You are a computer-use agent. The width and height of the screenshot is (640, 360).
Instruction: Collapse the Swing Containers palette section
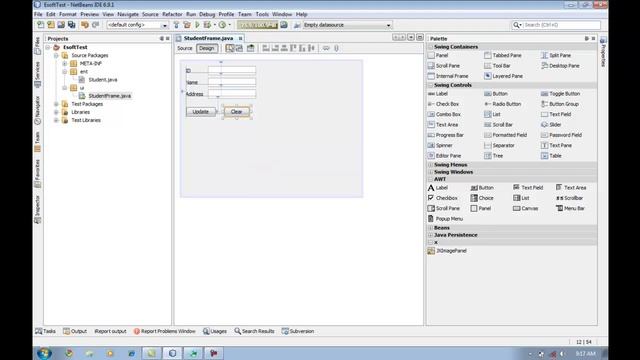pyautogui.click(x=430, y=47)
